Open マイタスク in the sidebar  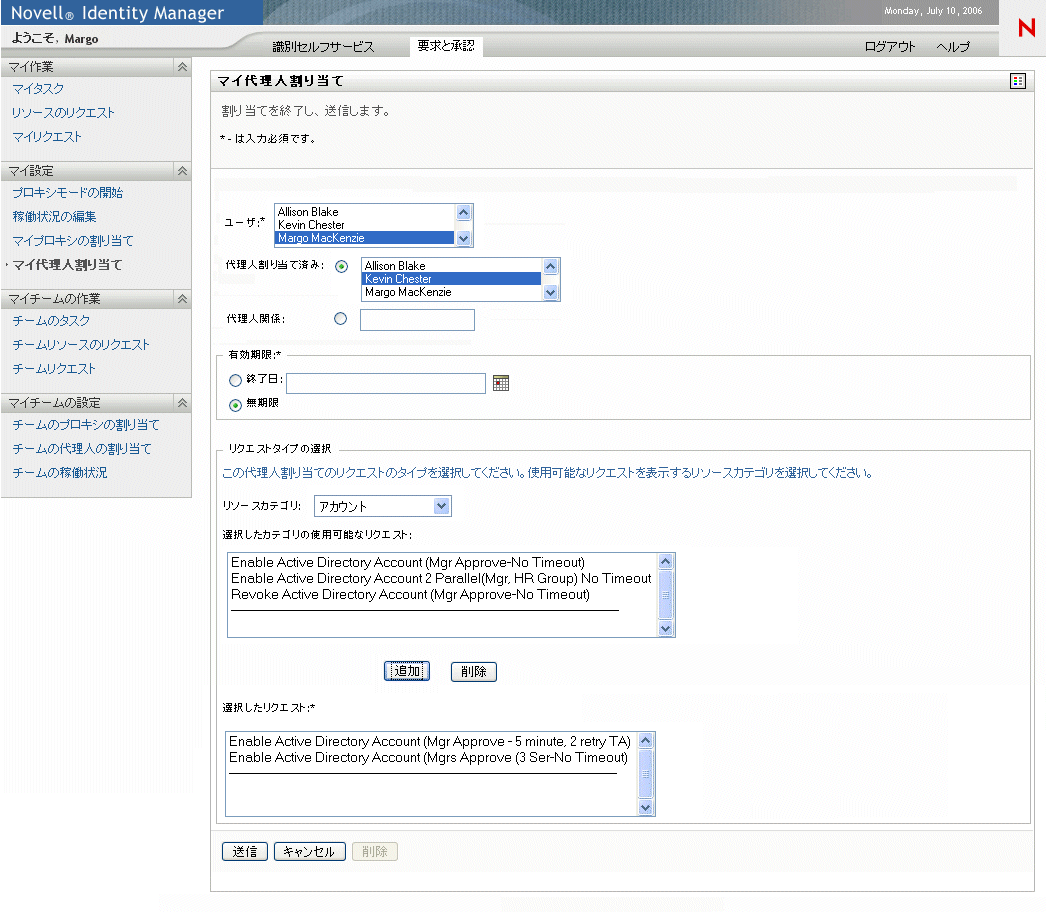(x=38, y=89)
